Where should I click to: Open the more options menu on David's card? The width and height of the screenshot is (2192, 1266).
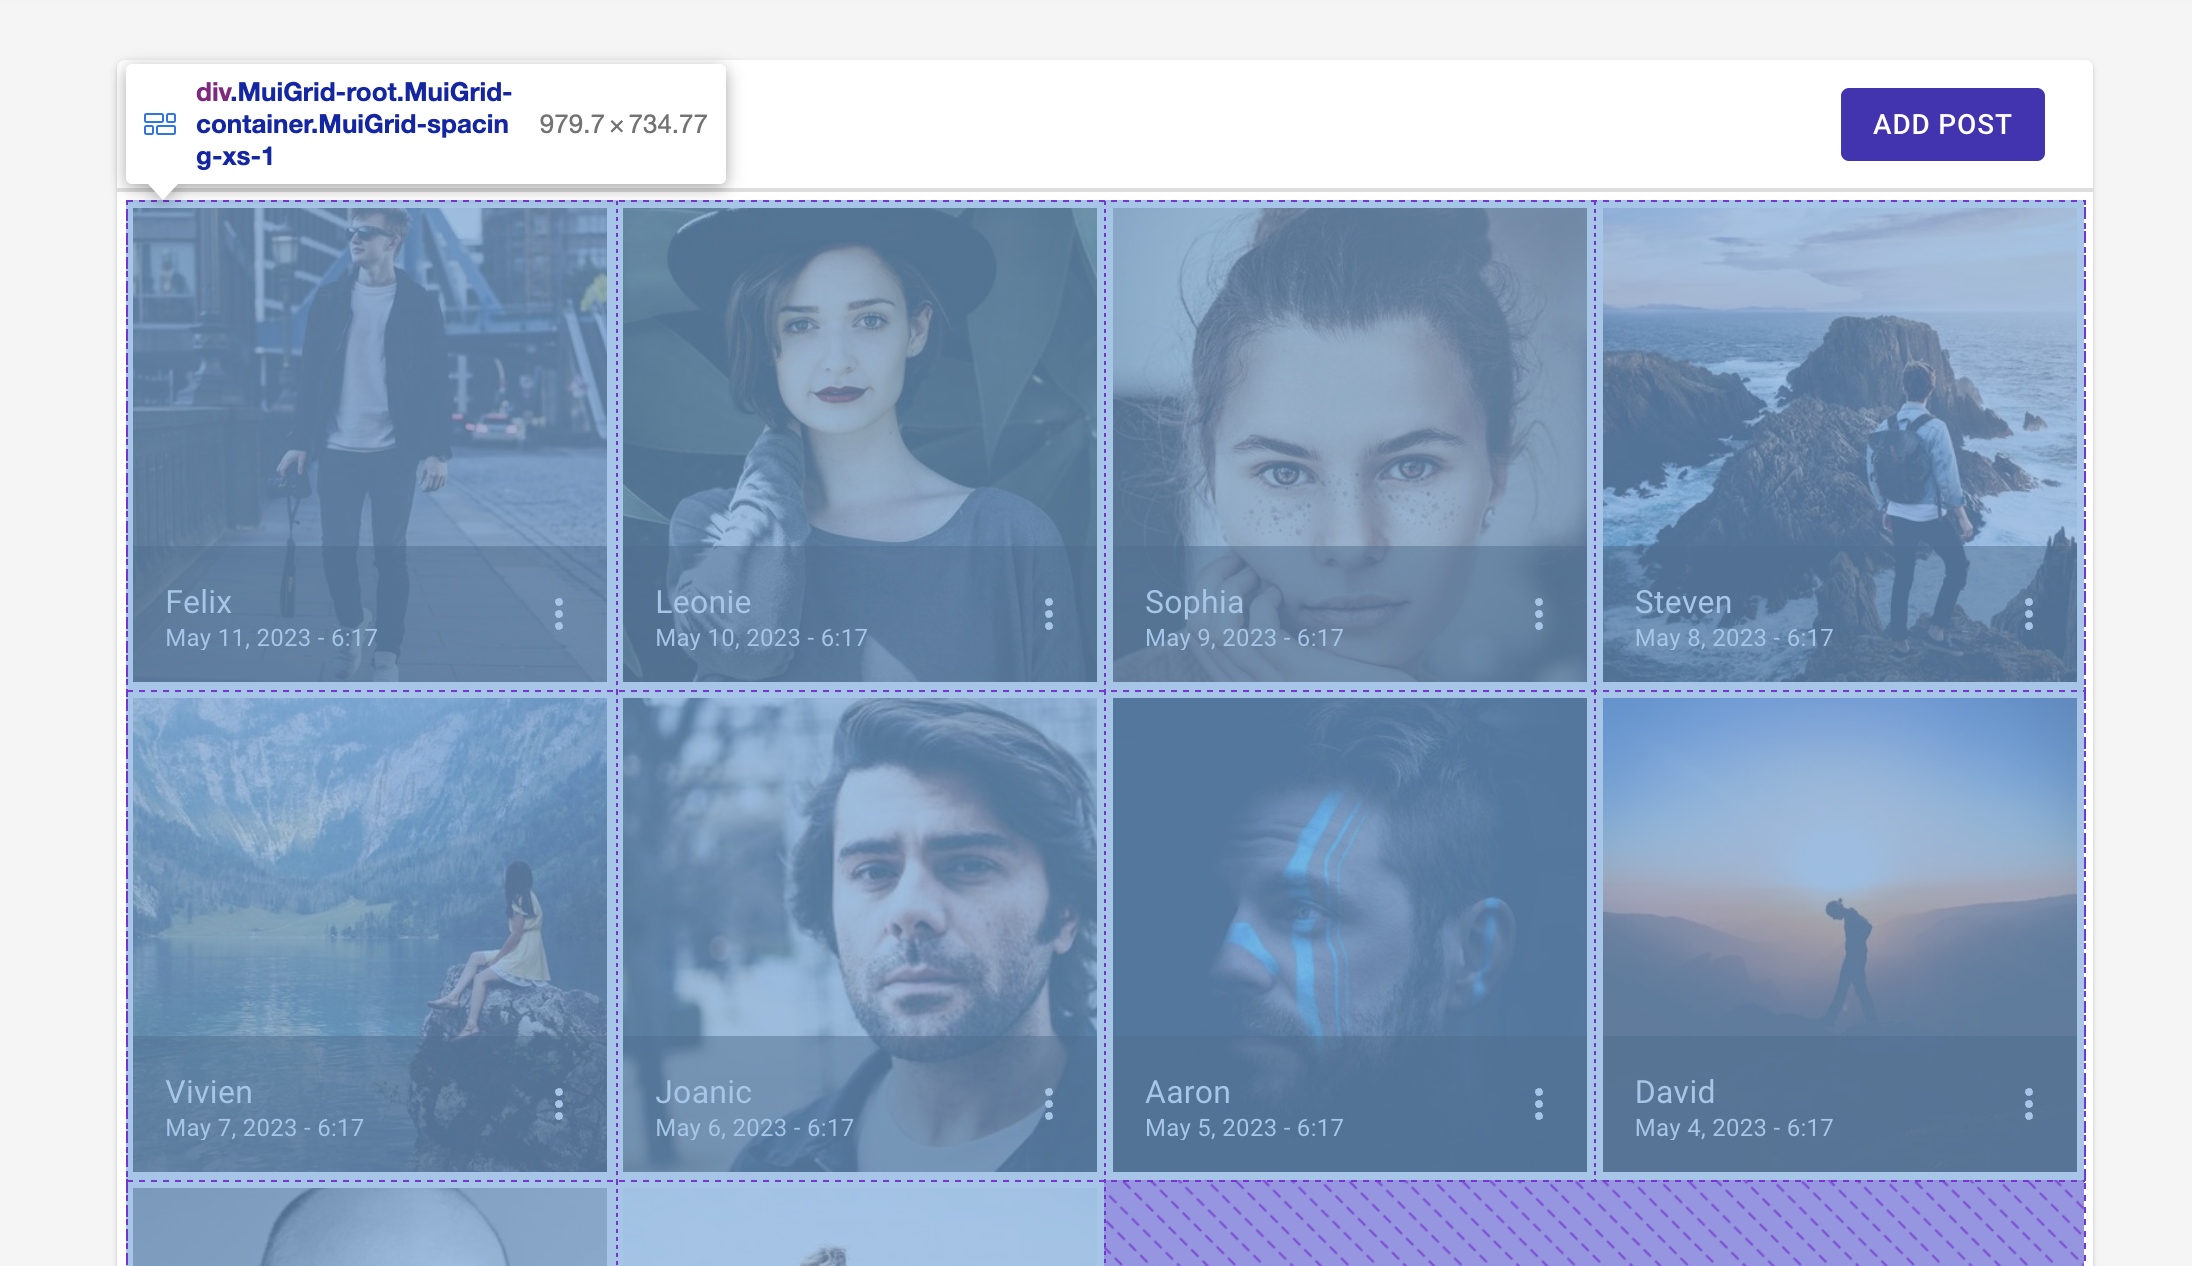coord(2029,1104)
